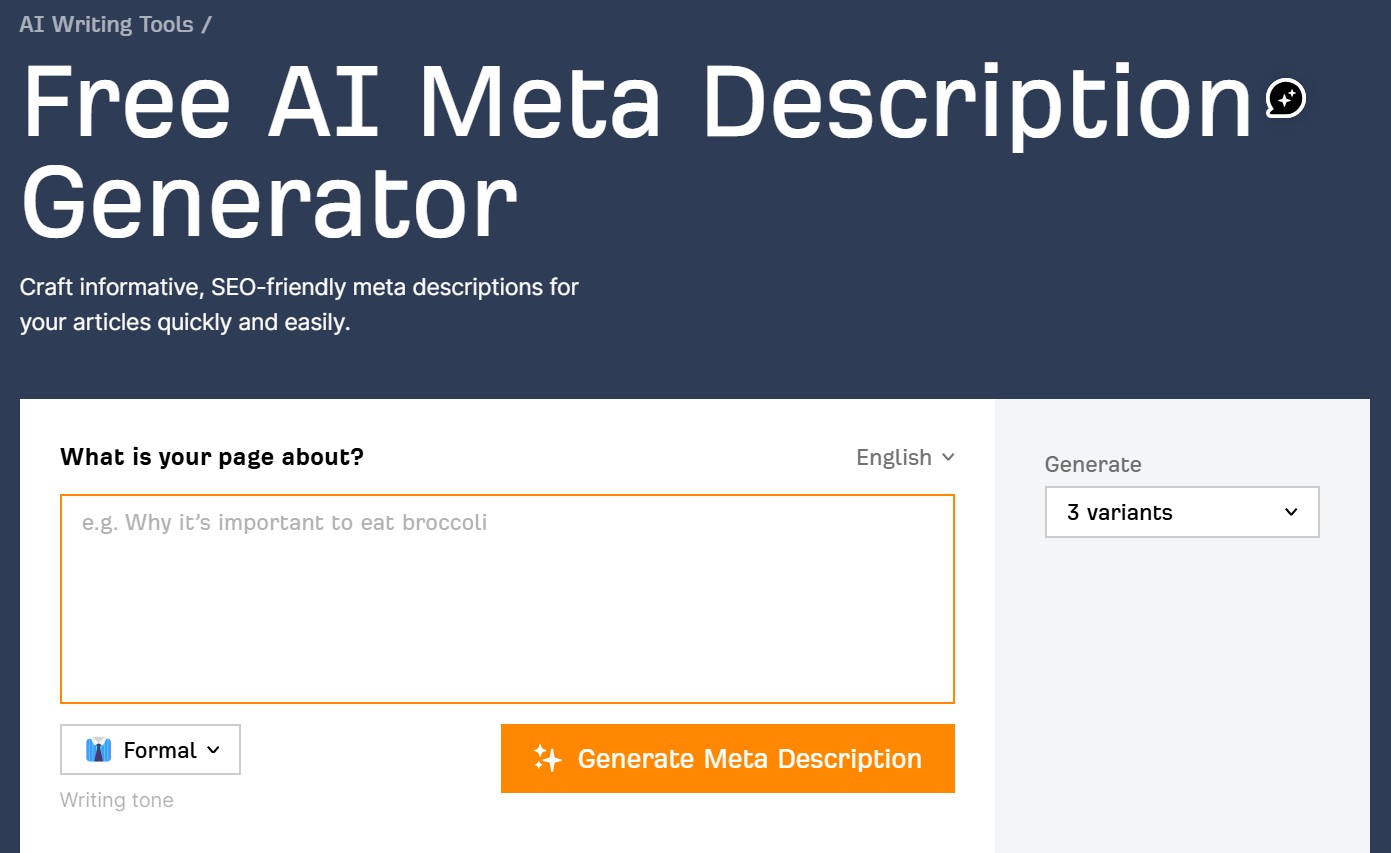Image resolution: width=1391 pixels, height=853 pixels.
Task: Click the broccoli placeholder text area
Action: tap(507, 598)
